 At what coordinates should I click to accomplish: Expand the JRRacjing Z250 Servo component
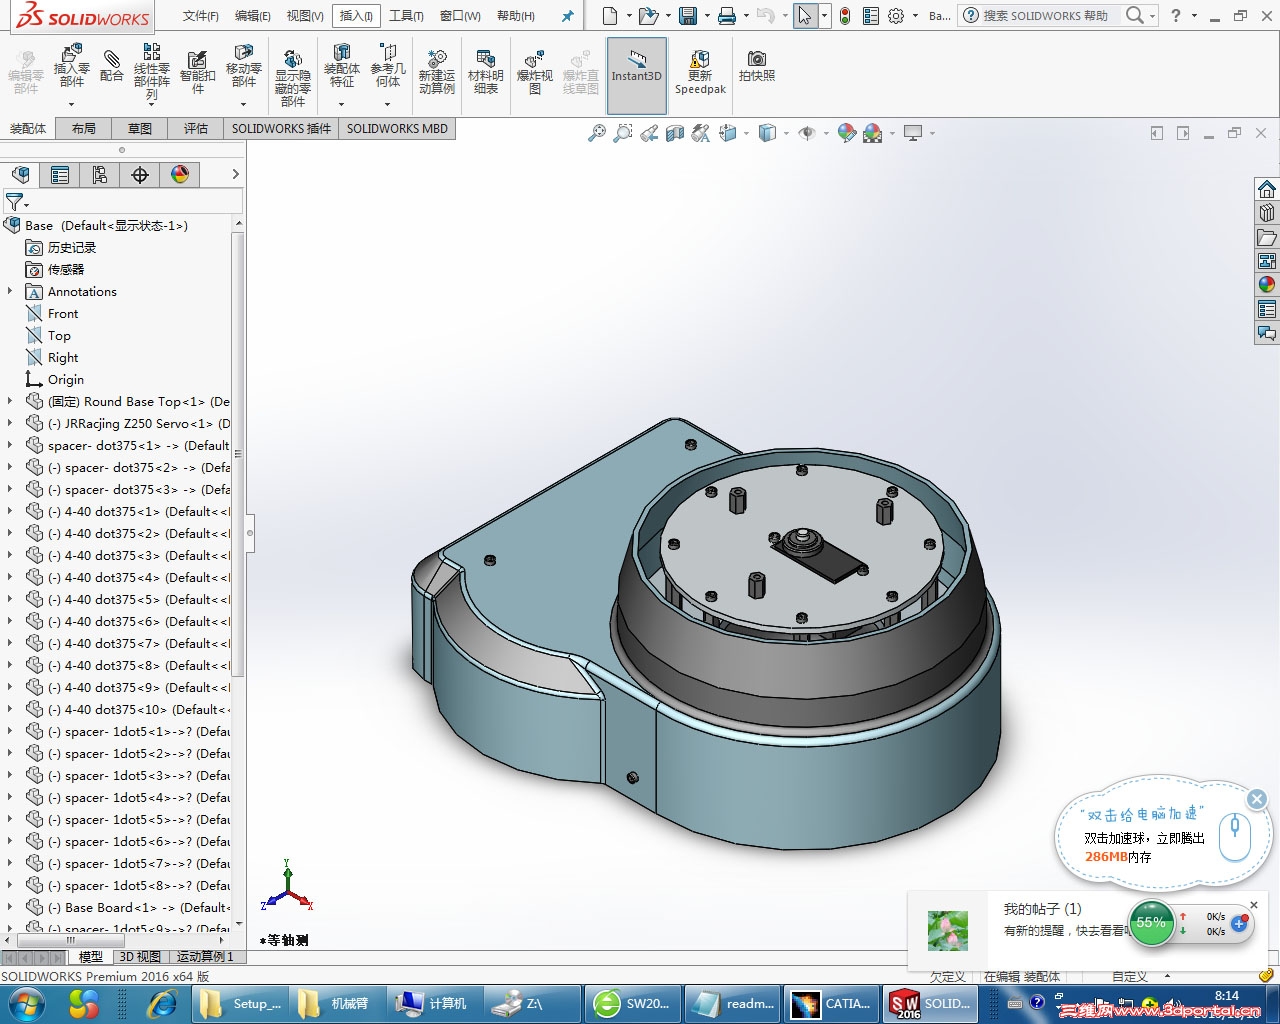coord(10,424)
